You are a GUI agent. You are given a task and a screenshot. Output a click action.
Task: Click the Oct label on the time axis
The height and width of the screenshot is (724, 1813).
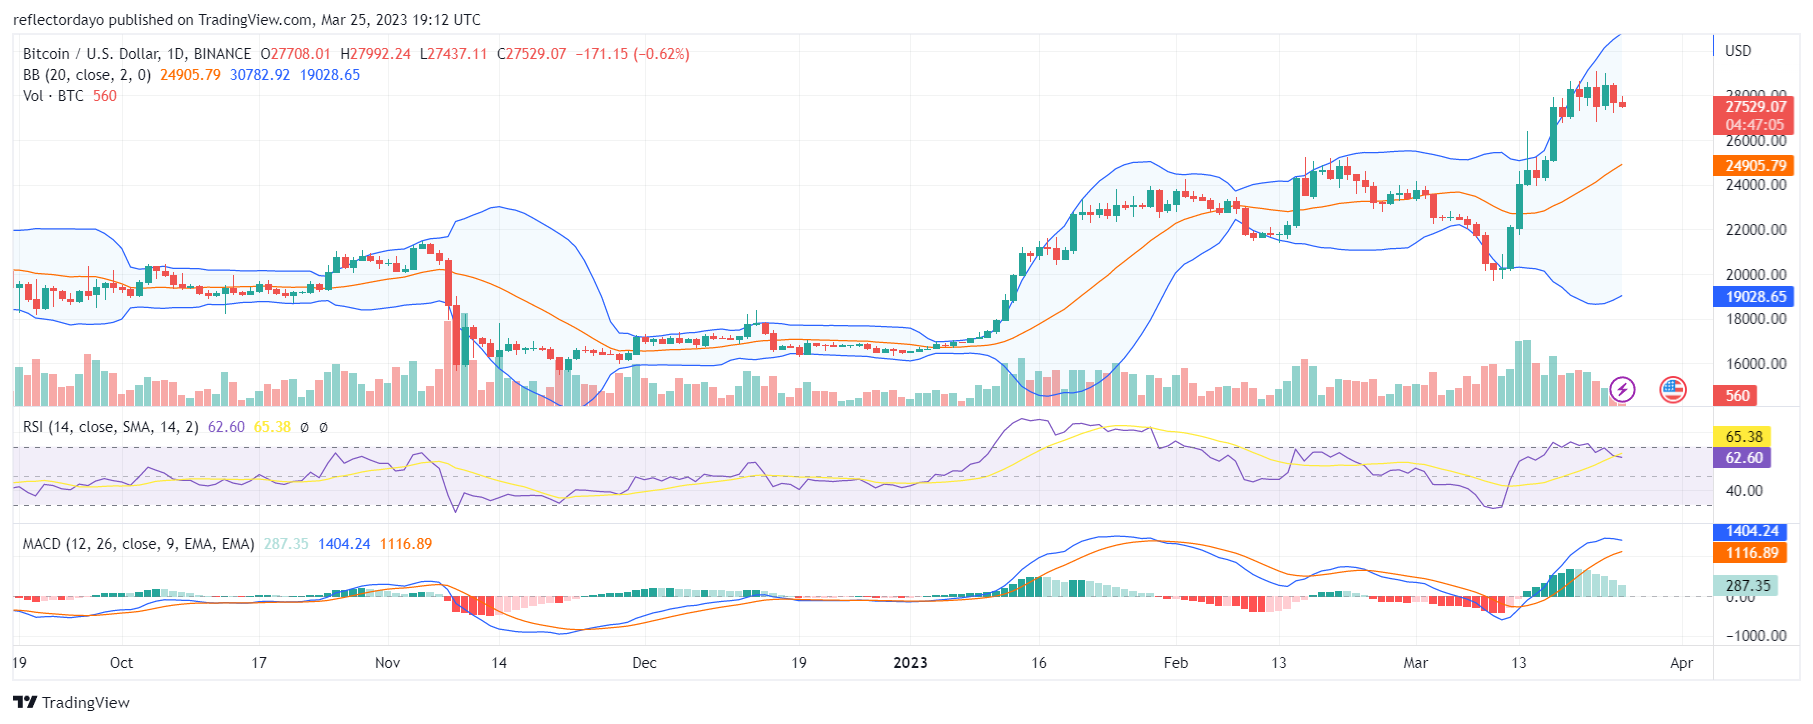pos(121,663)
